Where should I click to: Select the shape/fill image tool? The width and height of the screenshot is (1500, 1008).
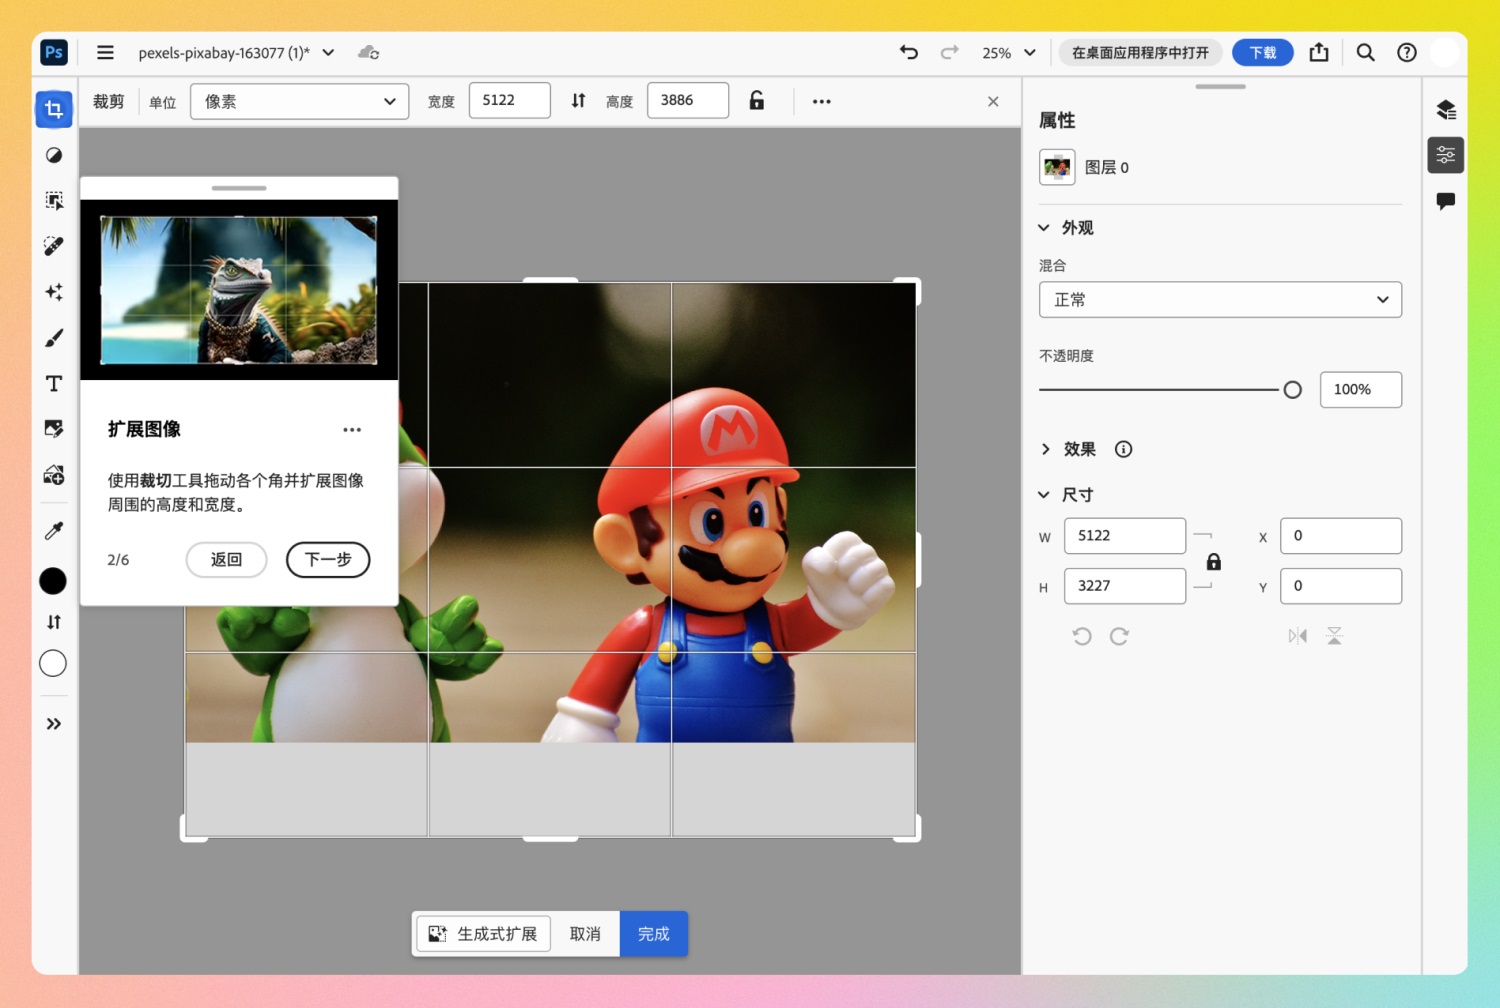(54, 429)
